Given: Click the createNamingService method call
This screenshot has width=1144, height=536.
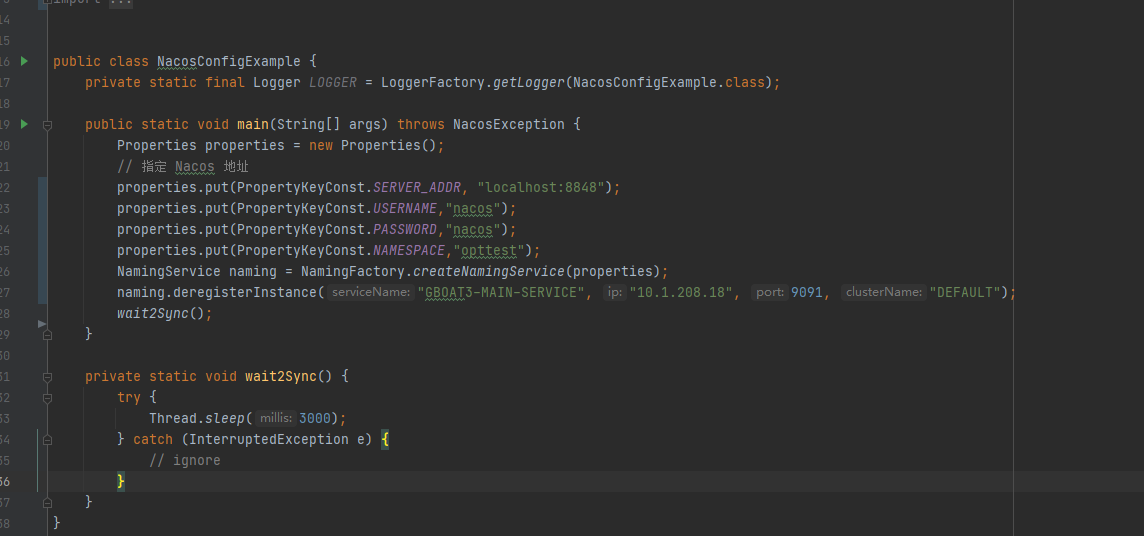Looking at the screenshot, I should point(489,271).
